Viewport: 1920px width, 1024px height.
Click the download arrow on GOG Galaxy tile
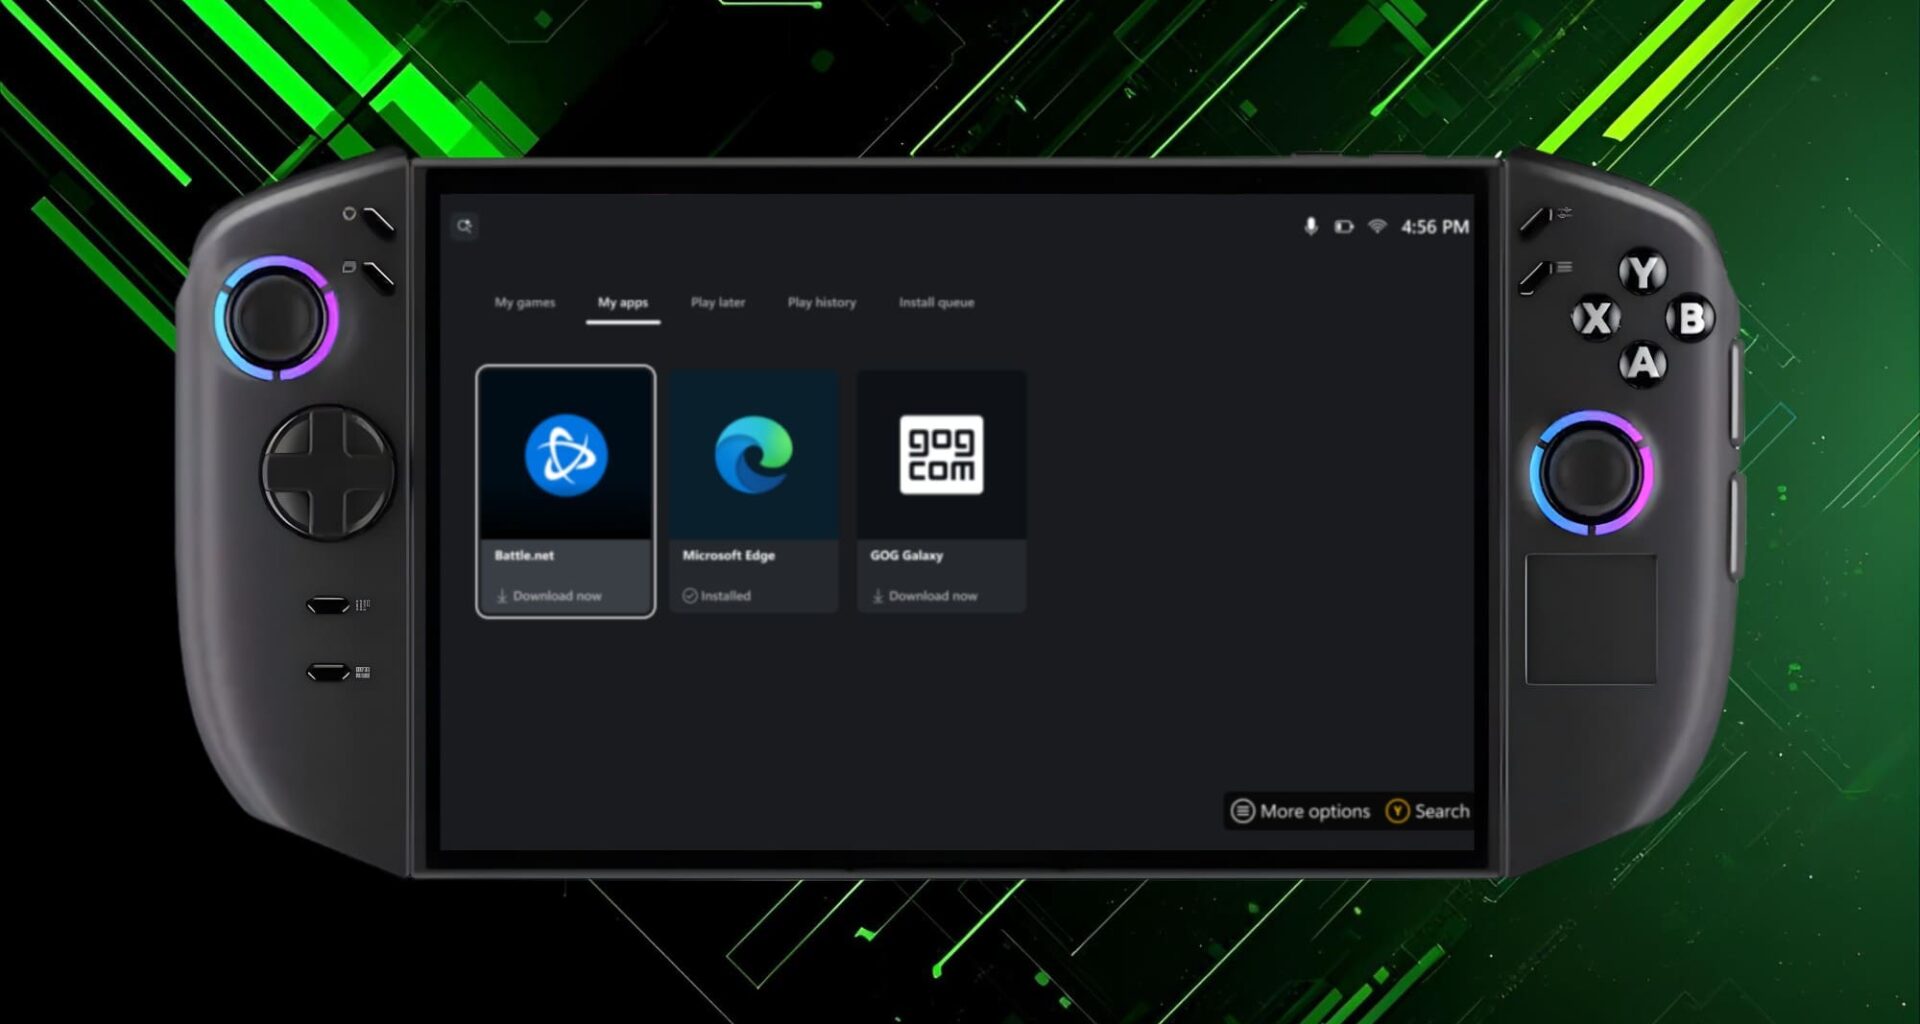877,595
